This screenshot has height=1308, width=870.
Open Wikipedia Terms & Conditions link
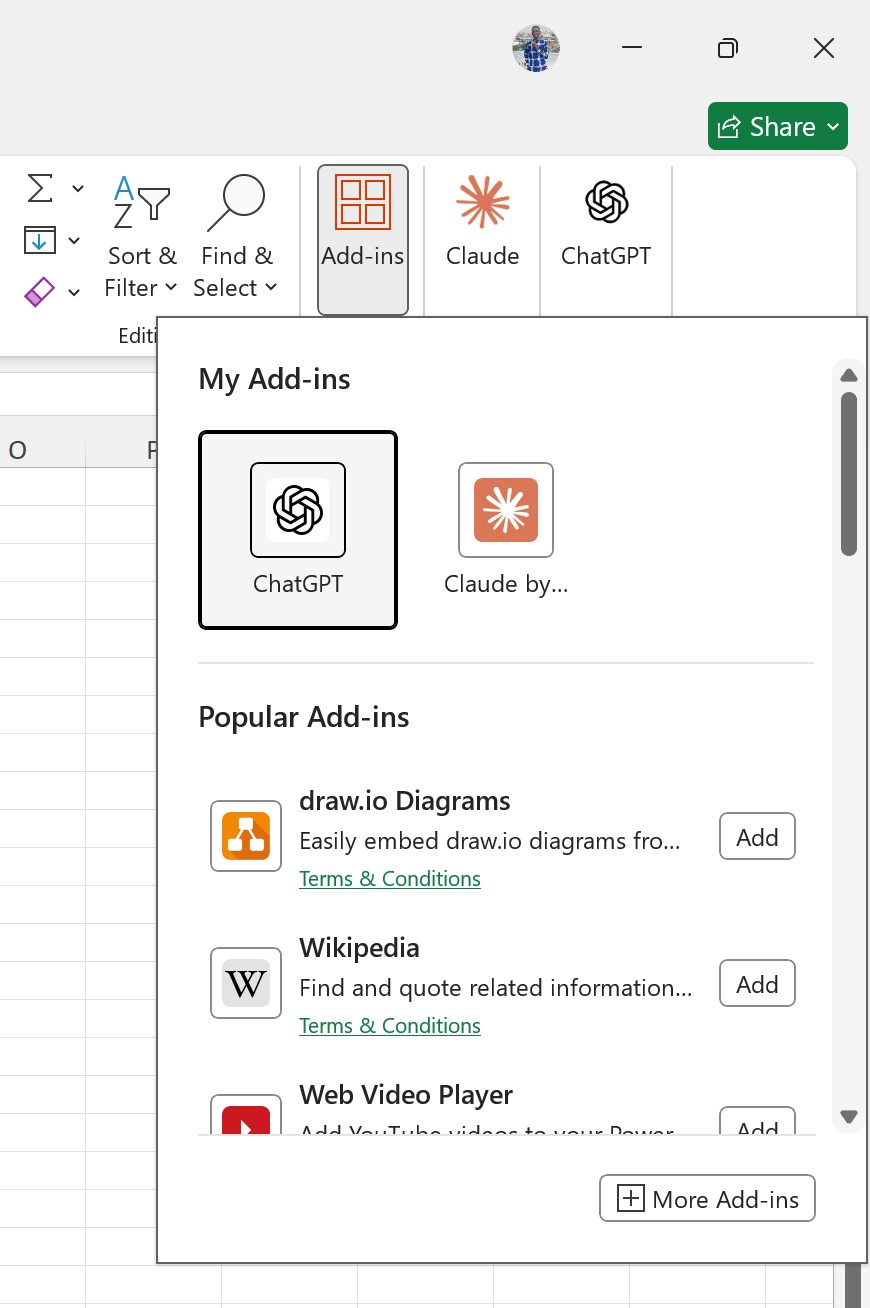pyautogui.click(x=390, y=1025)
